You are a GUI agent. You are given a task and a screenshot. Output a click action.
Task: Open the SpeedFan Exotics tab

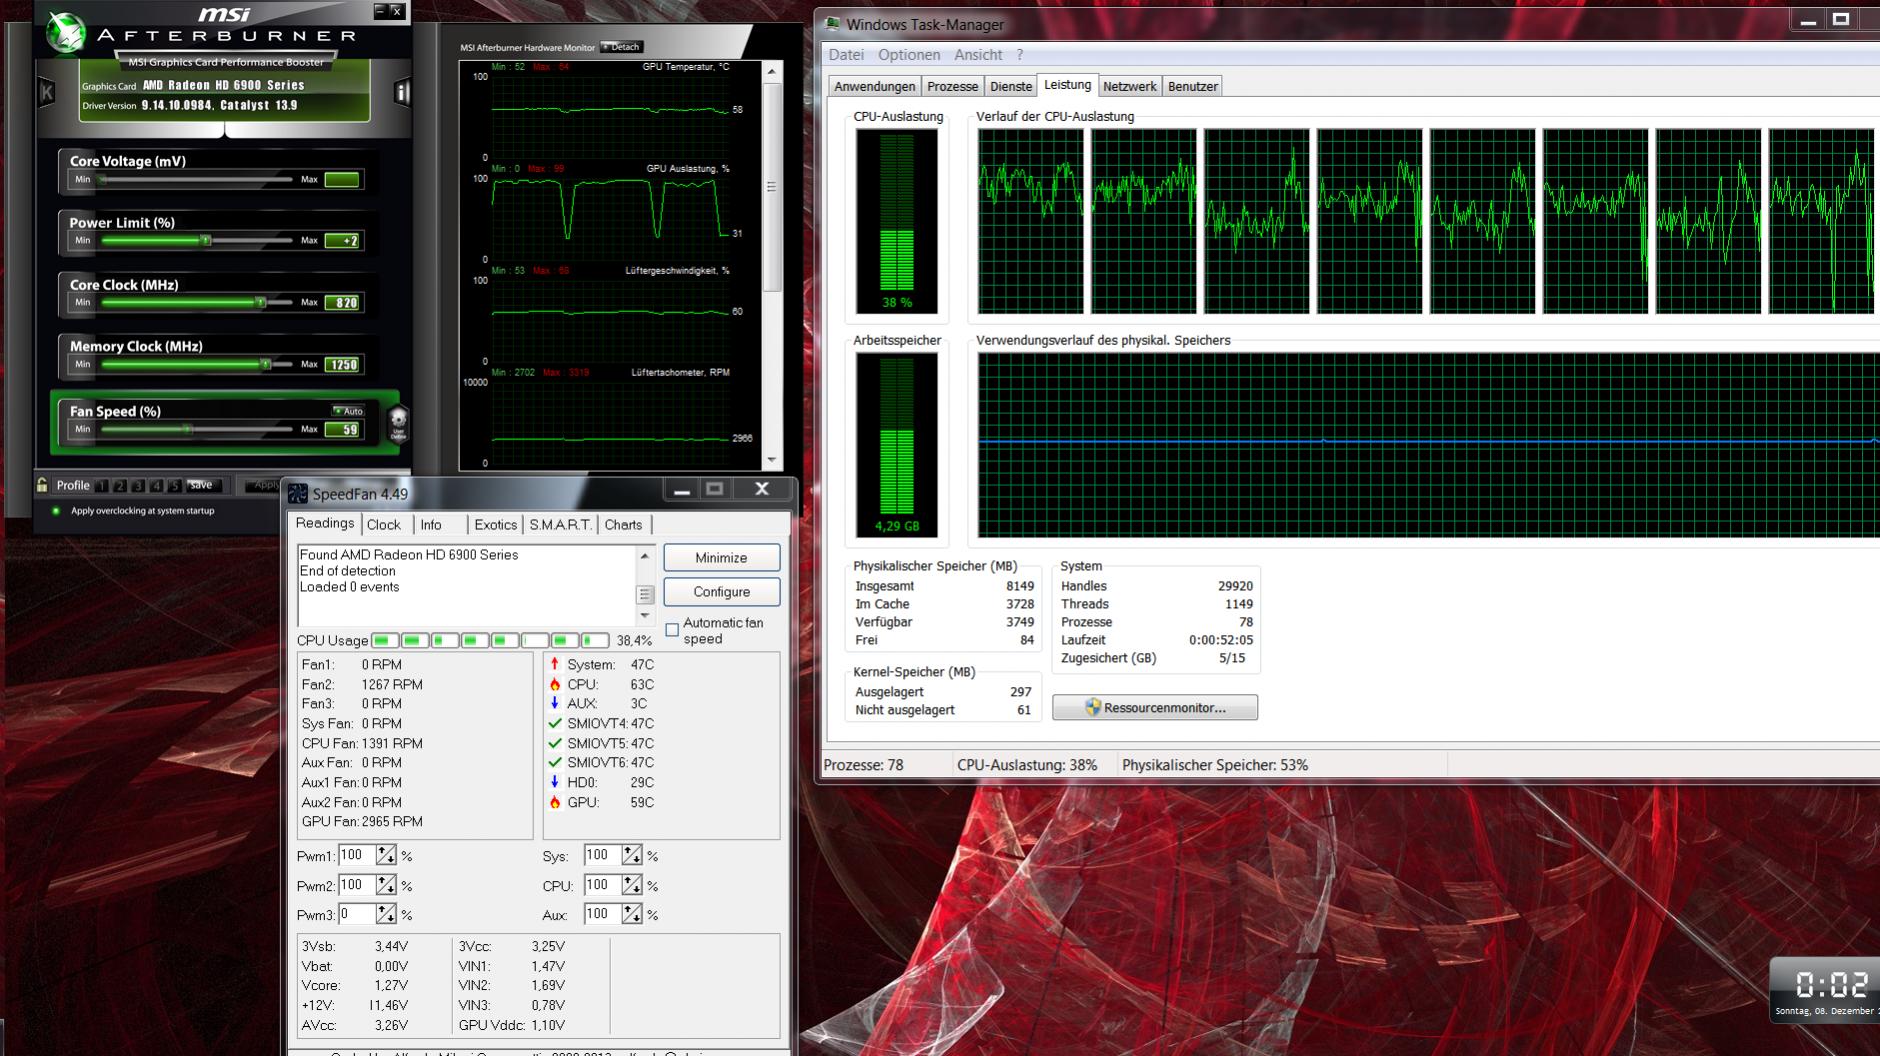point(495,525)
